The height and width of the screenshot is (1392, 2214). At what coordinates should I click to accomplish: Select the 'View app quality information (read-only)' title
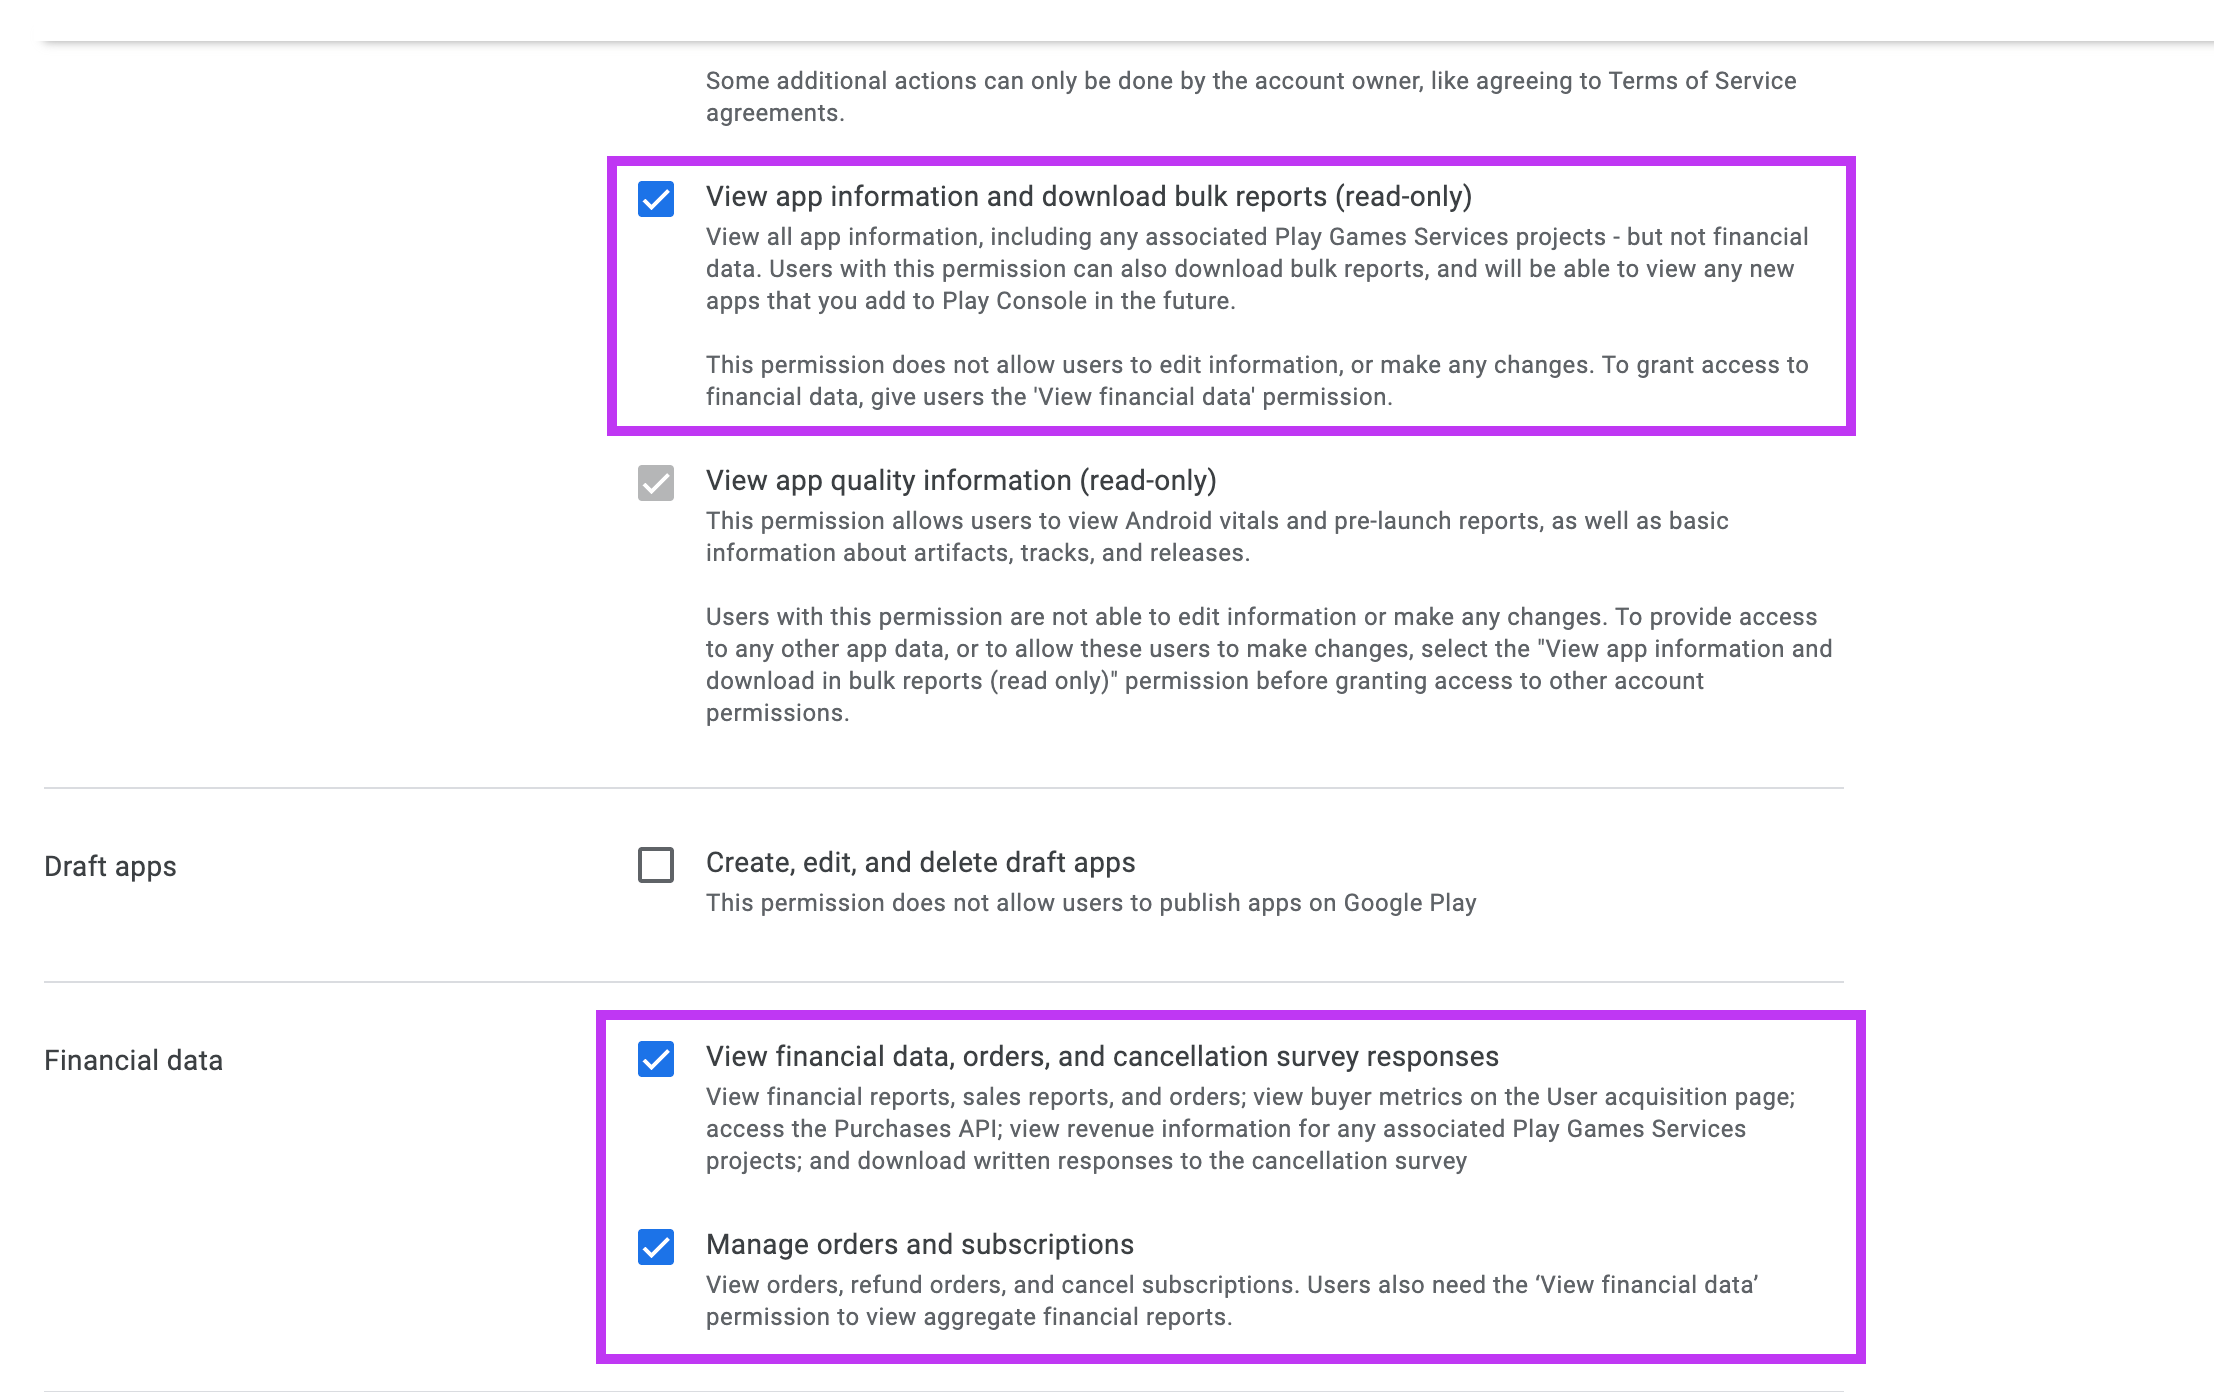click(x=960, y=481)
